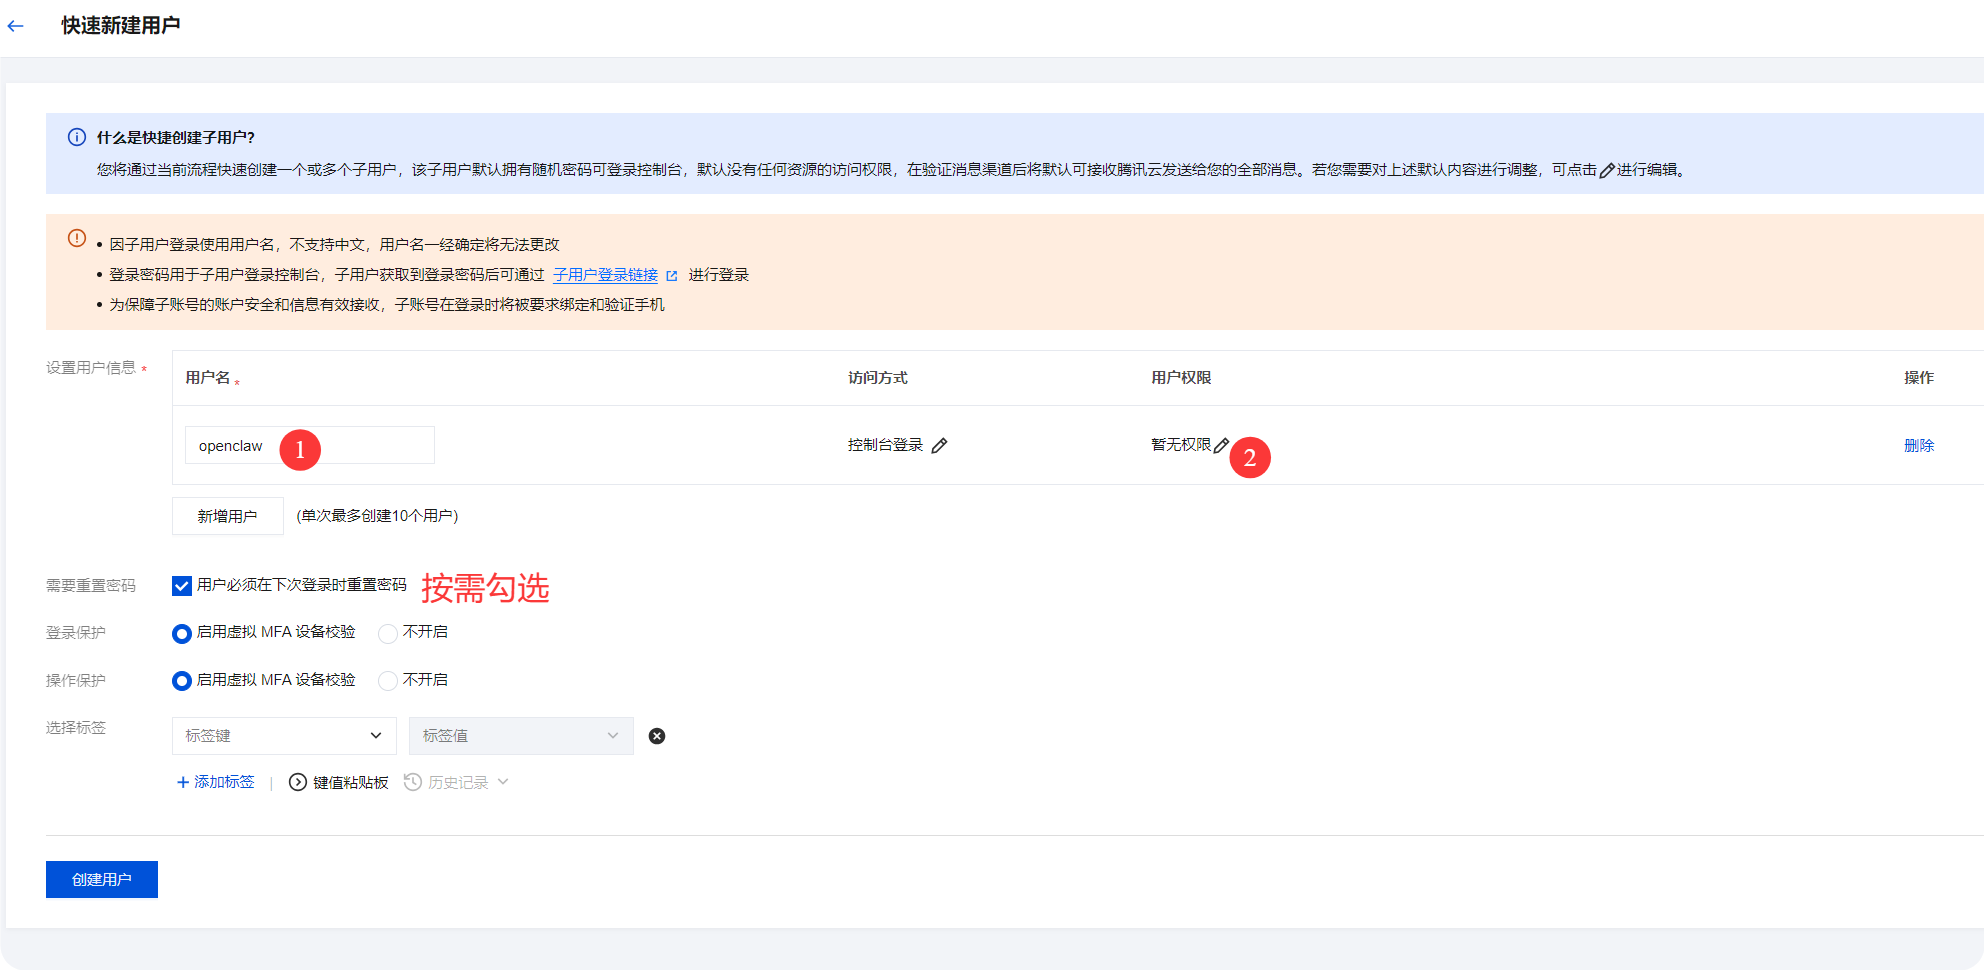Click the warning icon in the orange notice box
Screen dimensions: 1984x970
[75, 237]
